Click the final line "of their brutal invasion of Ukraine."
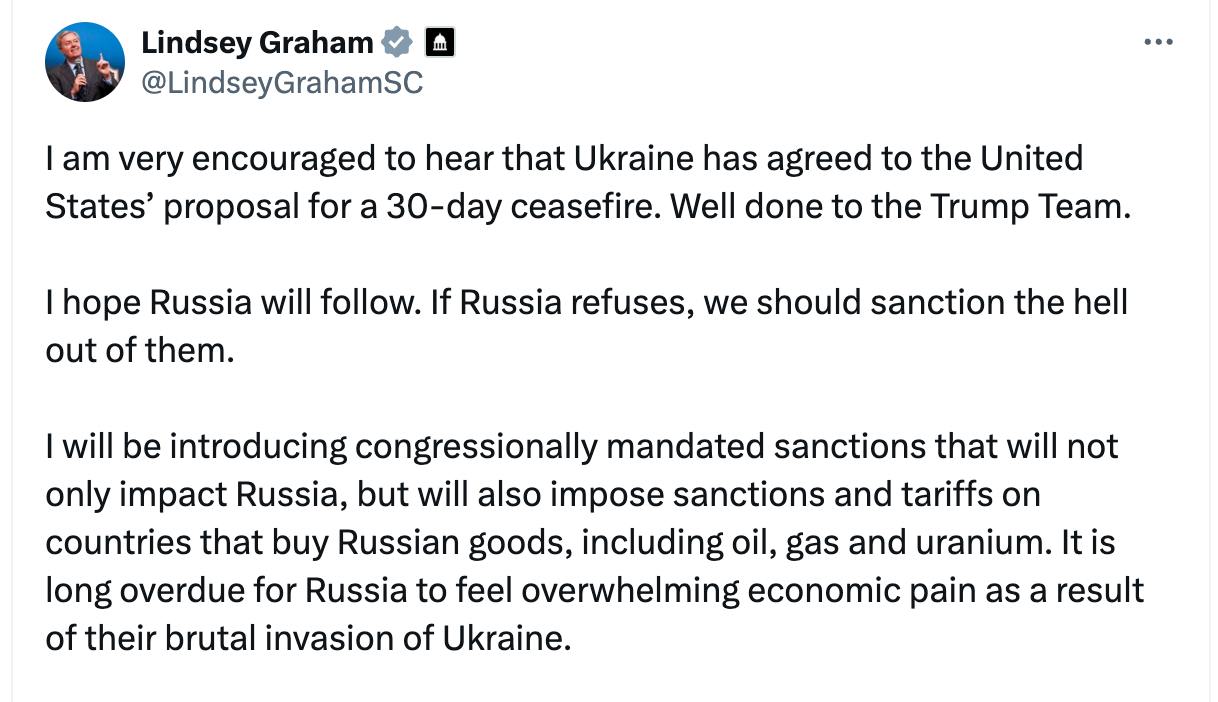1218x702 pixels. coord(308,638)
